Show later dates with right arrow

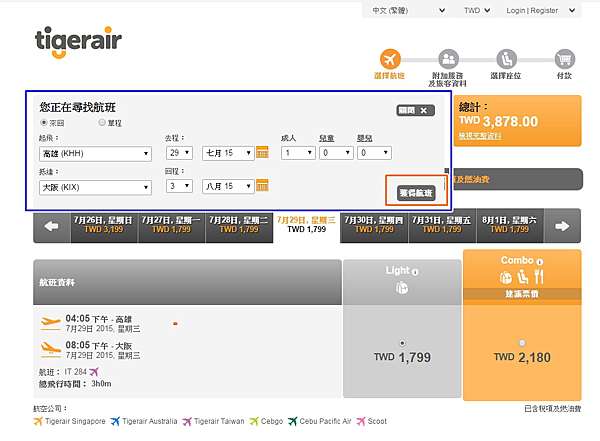pos(562,226)
